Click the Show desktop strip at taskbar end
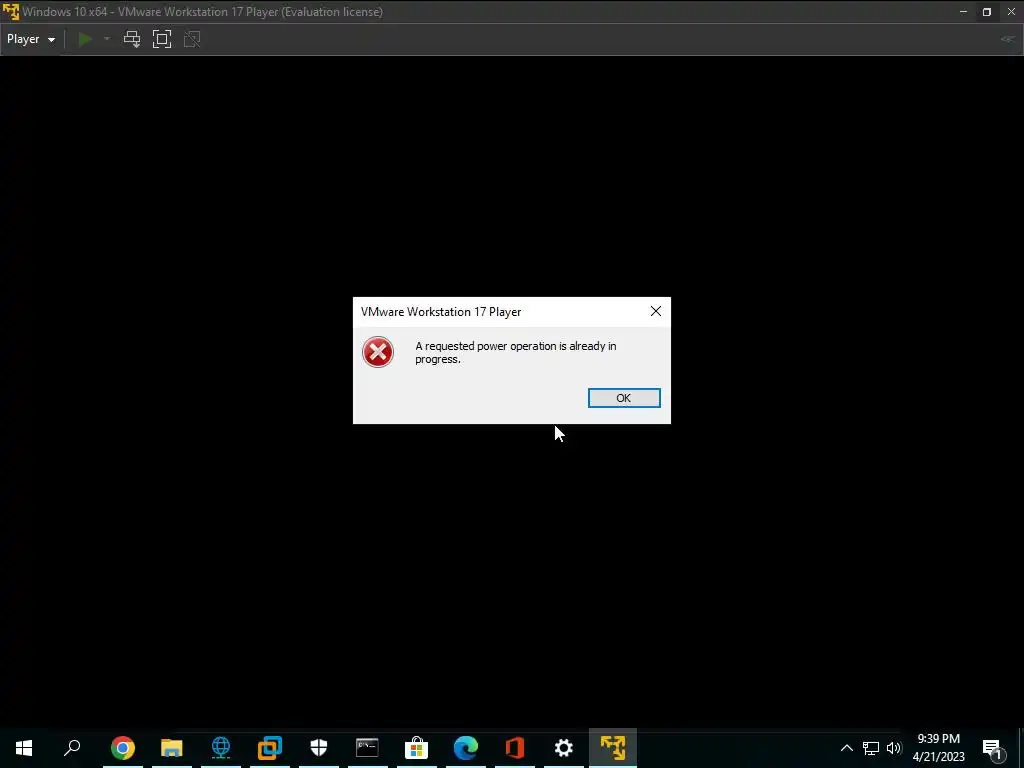1024x768 pixels. (1021, 748)
